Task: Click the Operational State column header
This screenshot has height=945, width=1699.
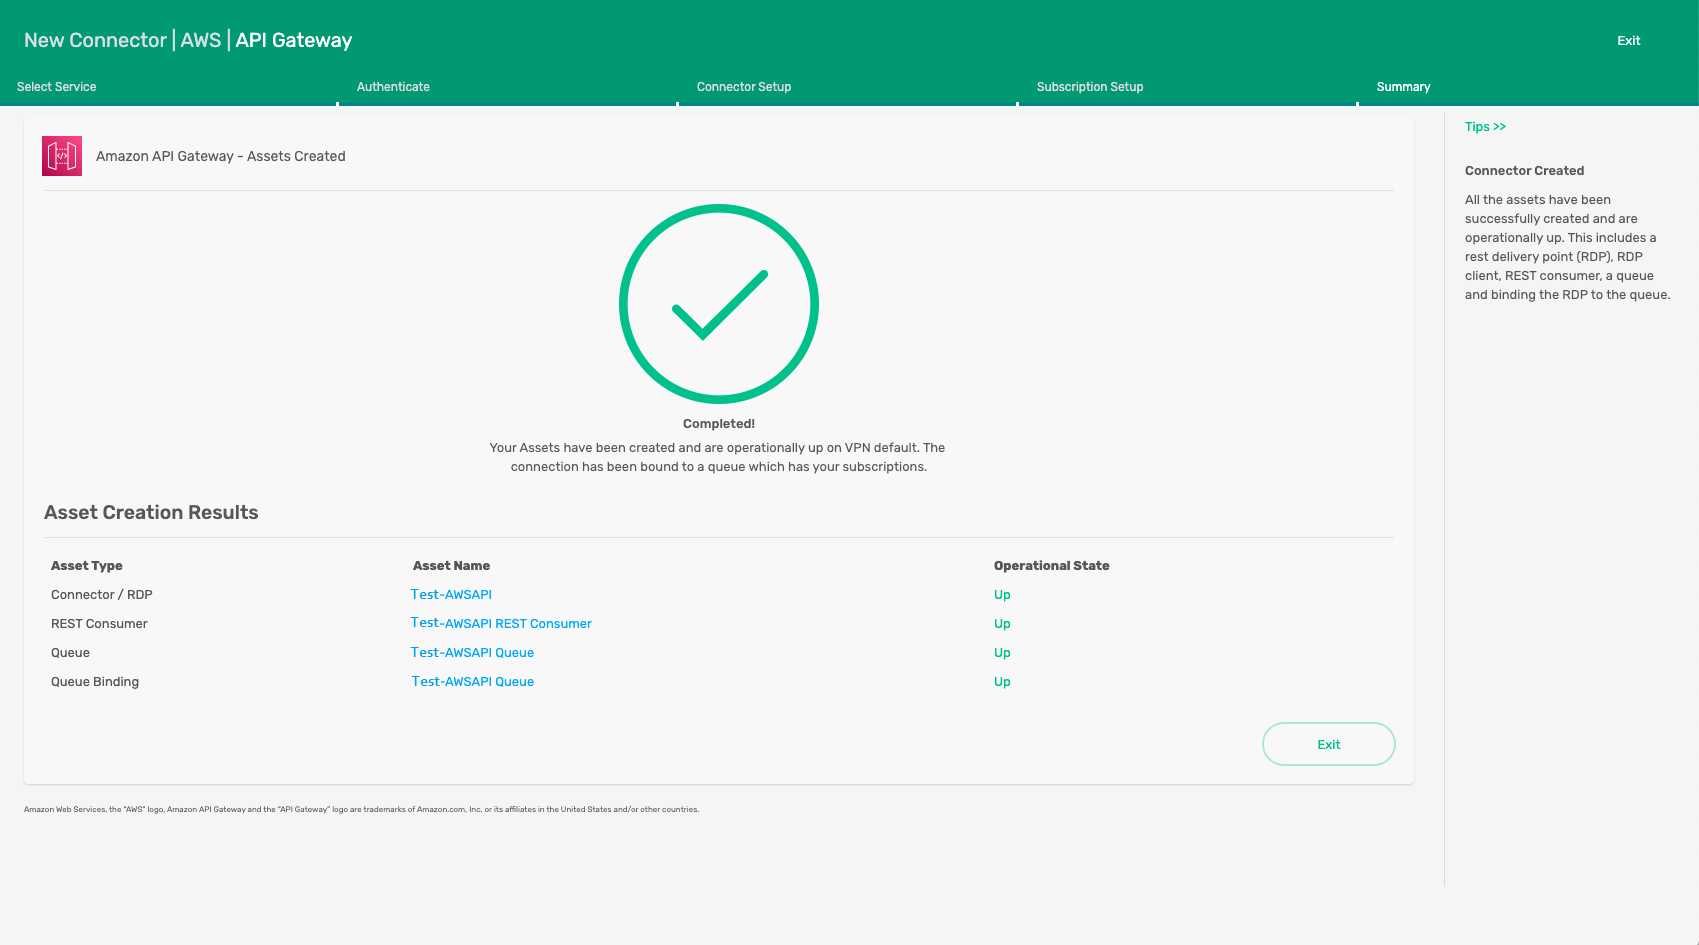Action: coord(1051,566)
